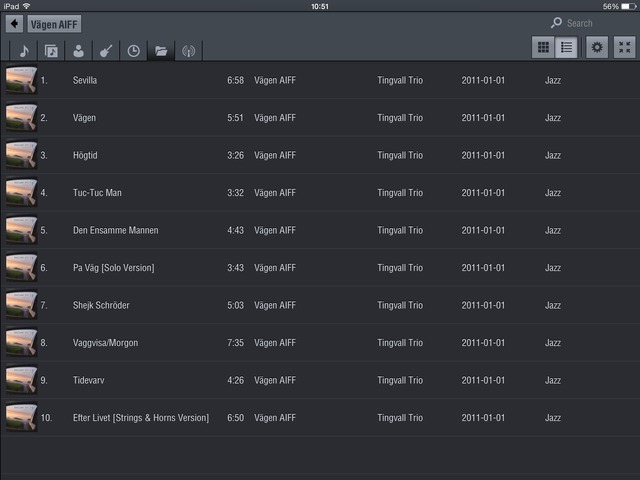Viewport: 640px width, 480px height.
Task: Tap the back arrow button
Action: coord(15,24)
